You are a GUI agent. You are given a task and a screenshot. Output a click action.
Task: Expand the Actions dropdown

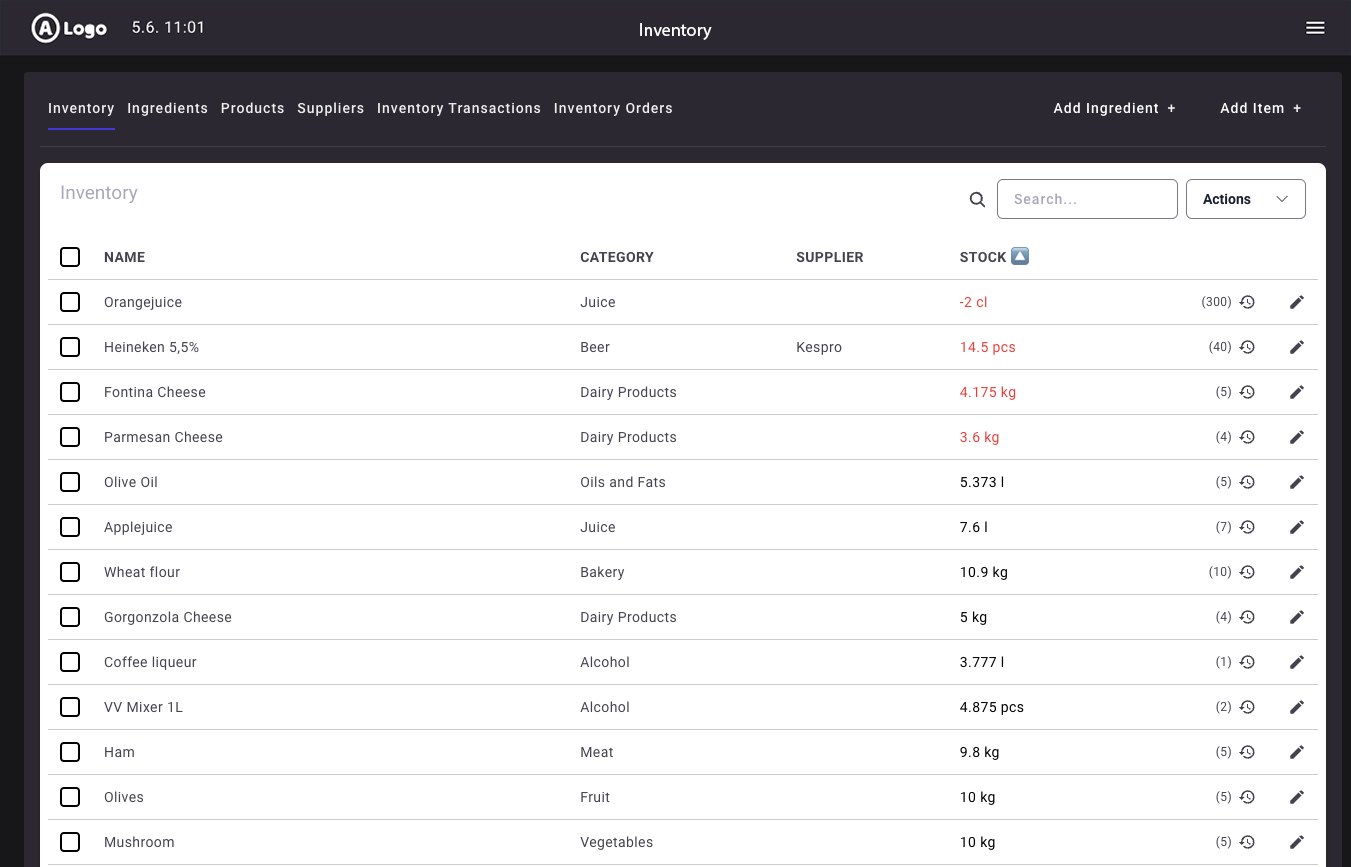pos(1245,199)
